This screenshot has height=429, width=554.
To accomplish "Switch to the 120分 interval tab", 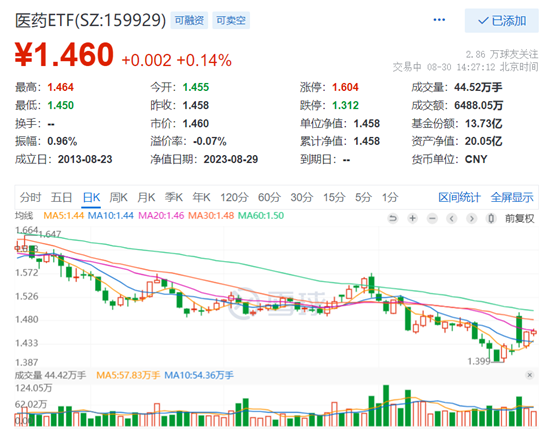I will coord(235,197).
